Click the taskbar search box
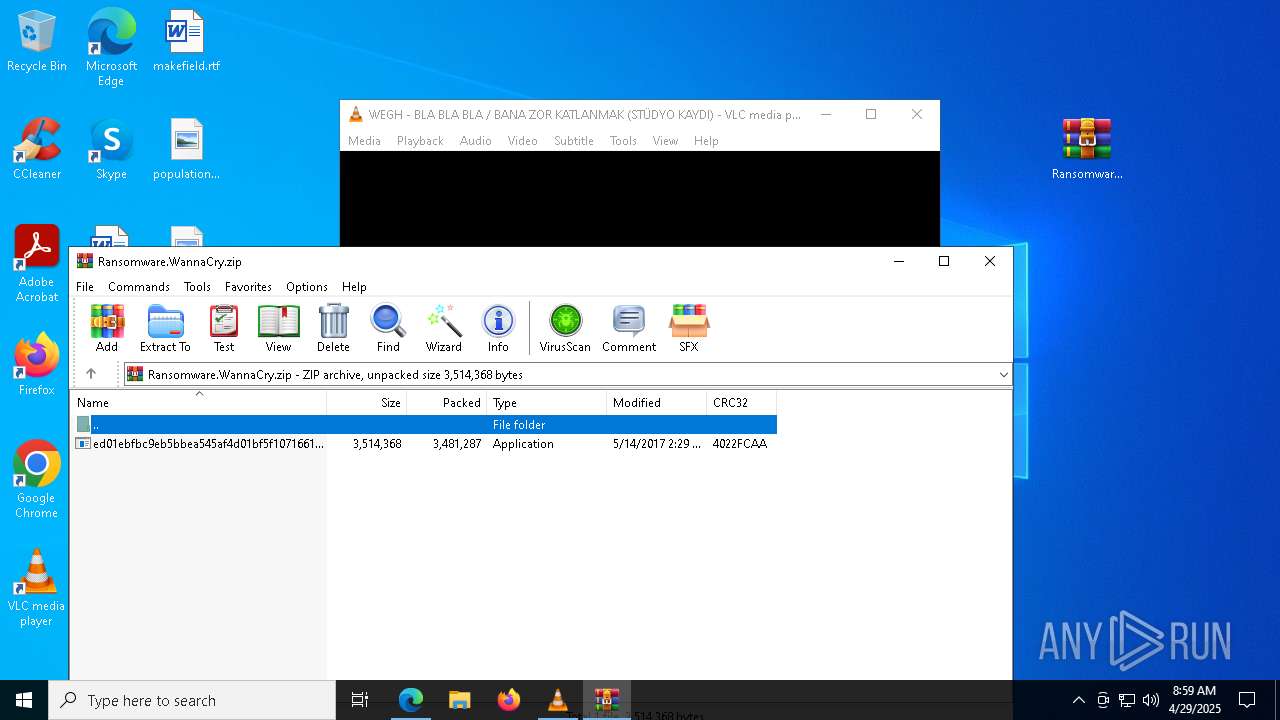1280x720 pixels. 192,700
